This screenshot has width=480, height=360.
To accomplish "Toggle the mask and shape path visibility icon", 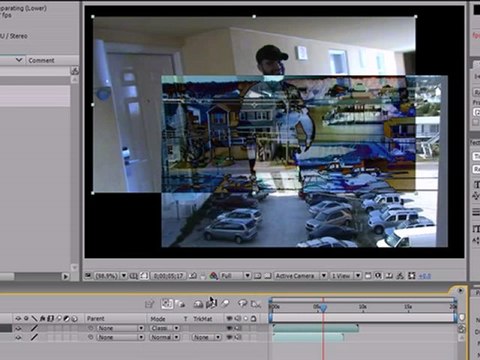I will pos(144,276).
